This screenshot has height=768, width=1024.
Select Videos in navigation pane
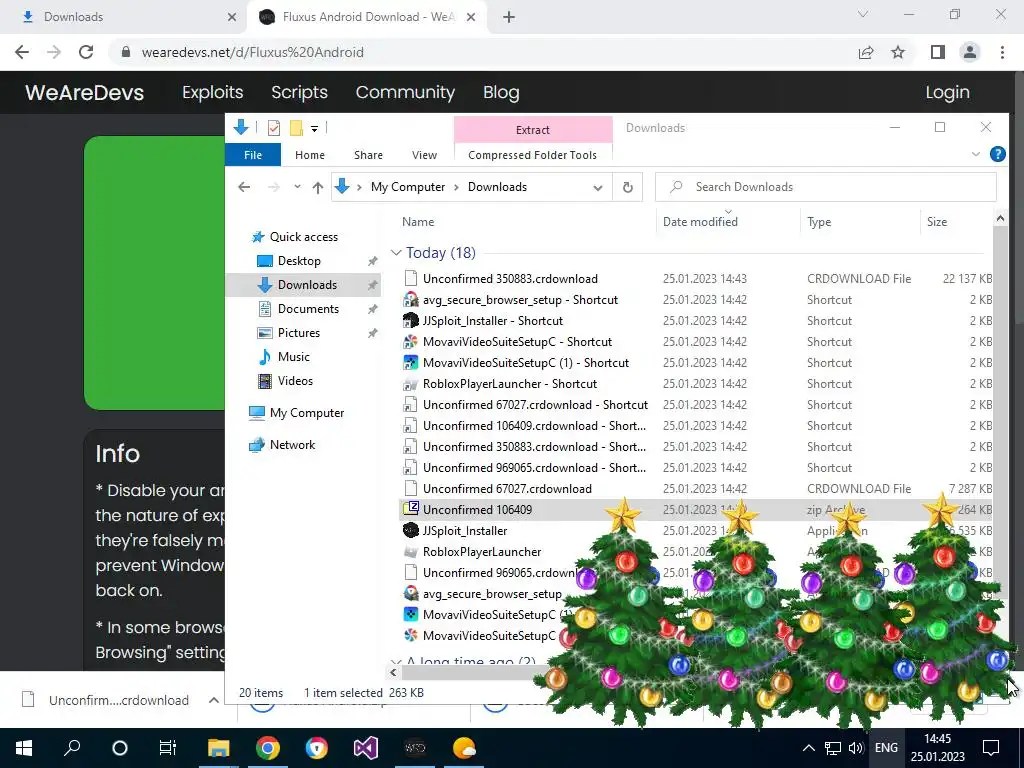pos(295,381)
